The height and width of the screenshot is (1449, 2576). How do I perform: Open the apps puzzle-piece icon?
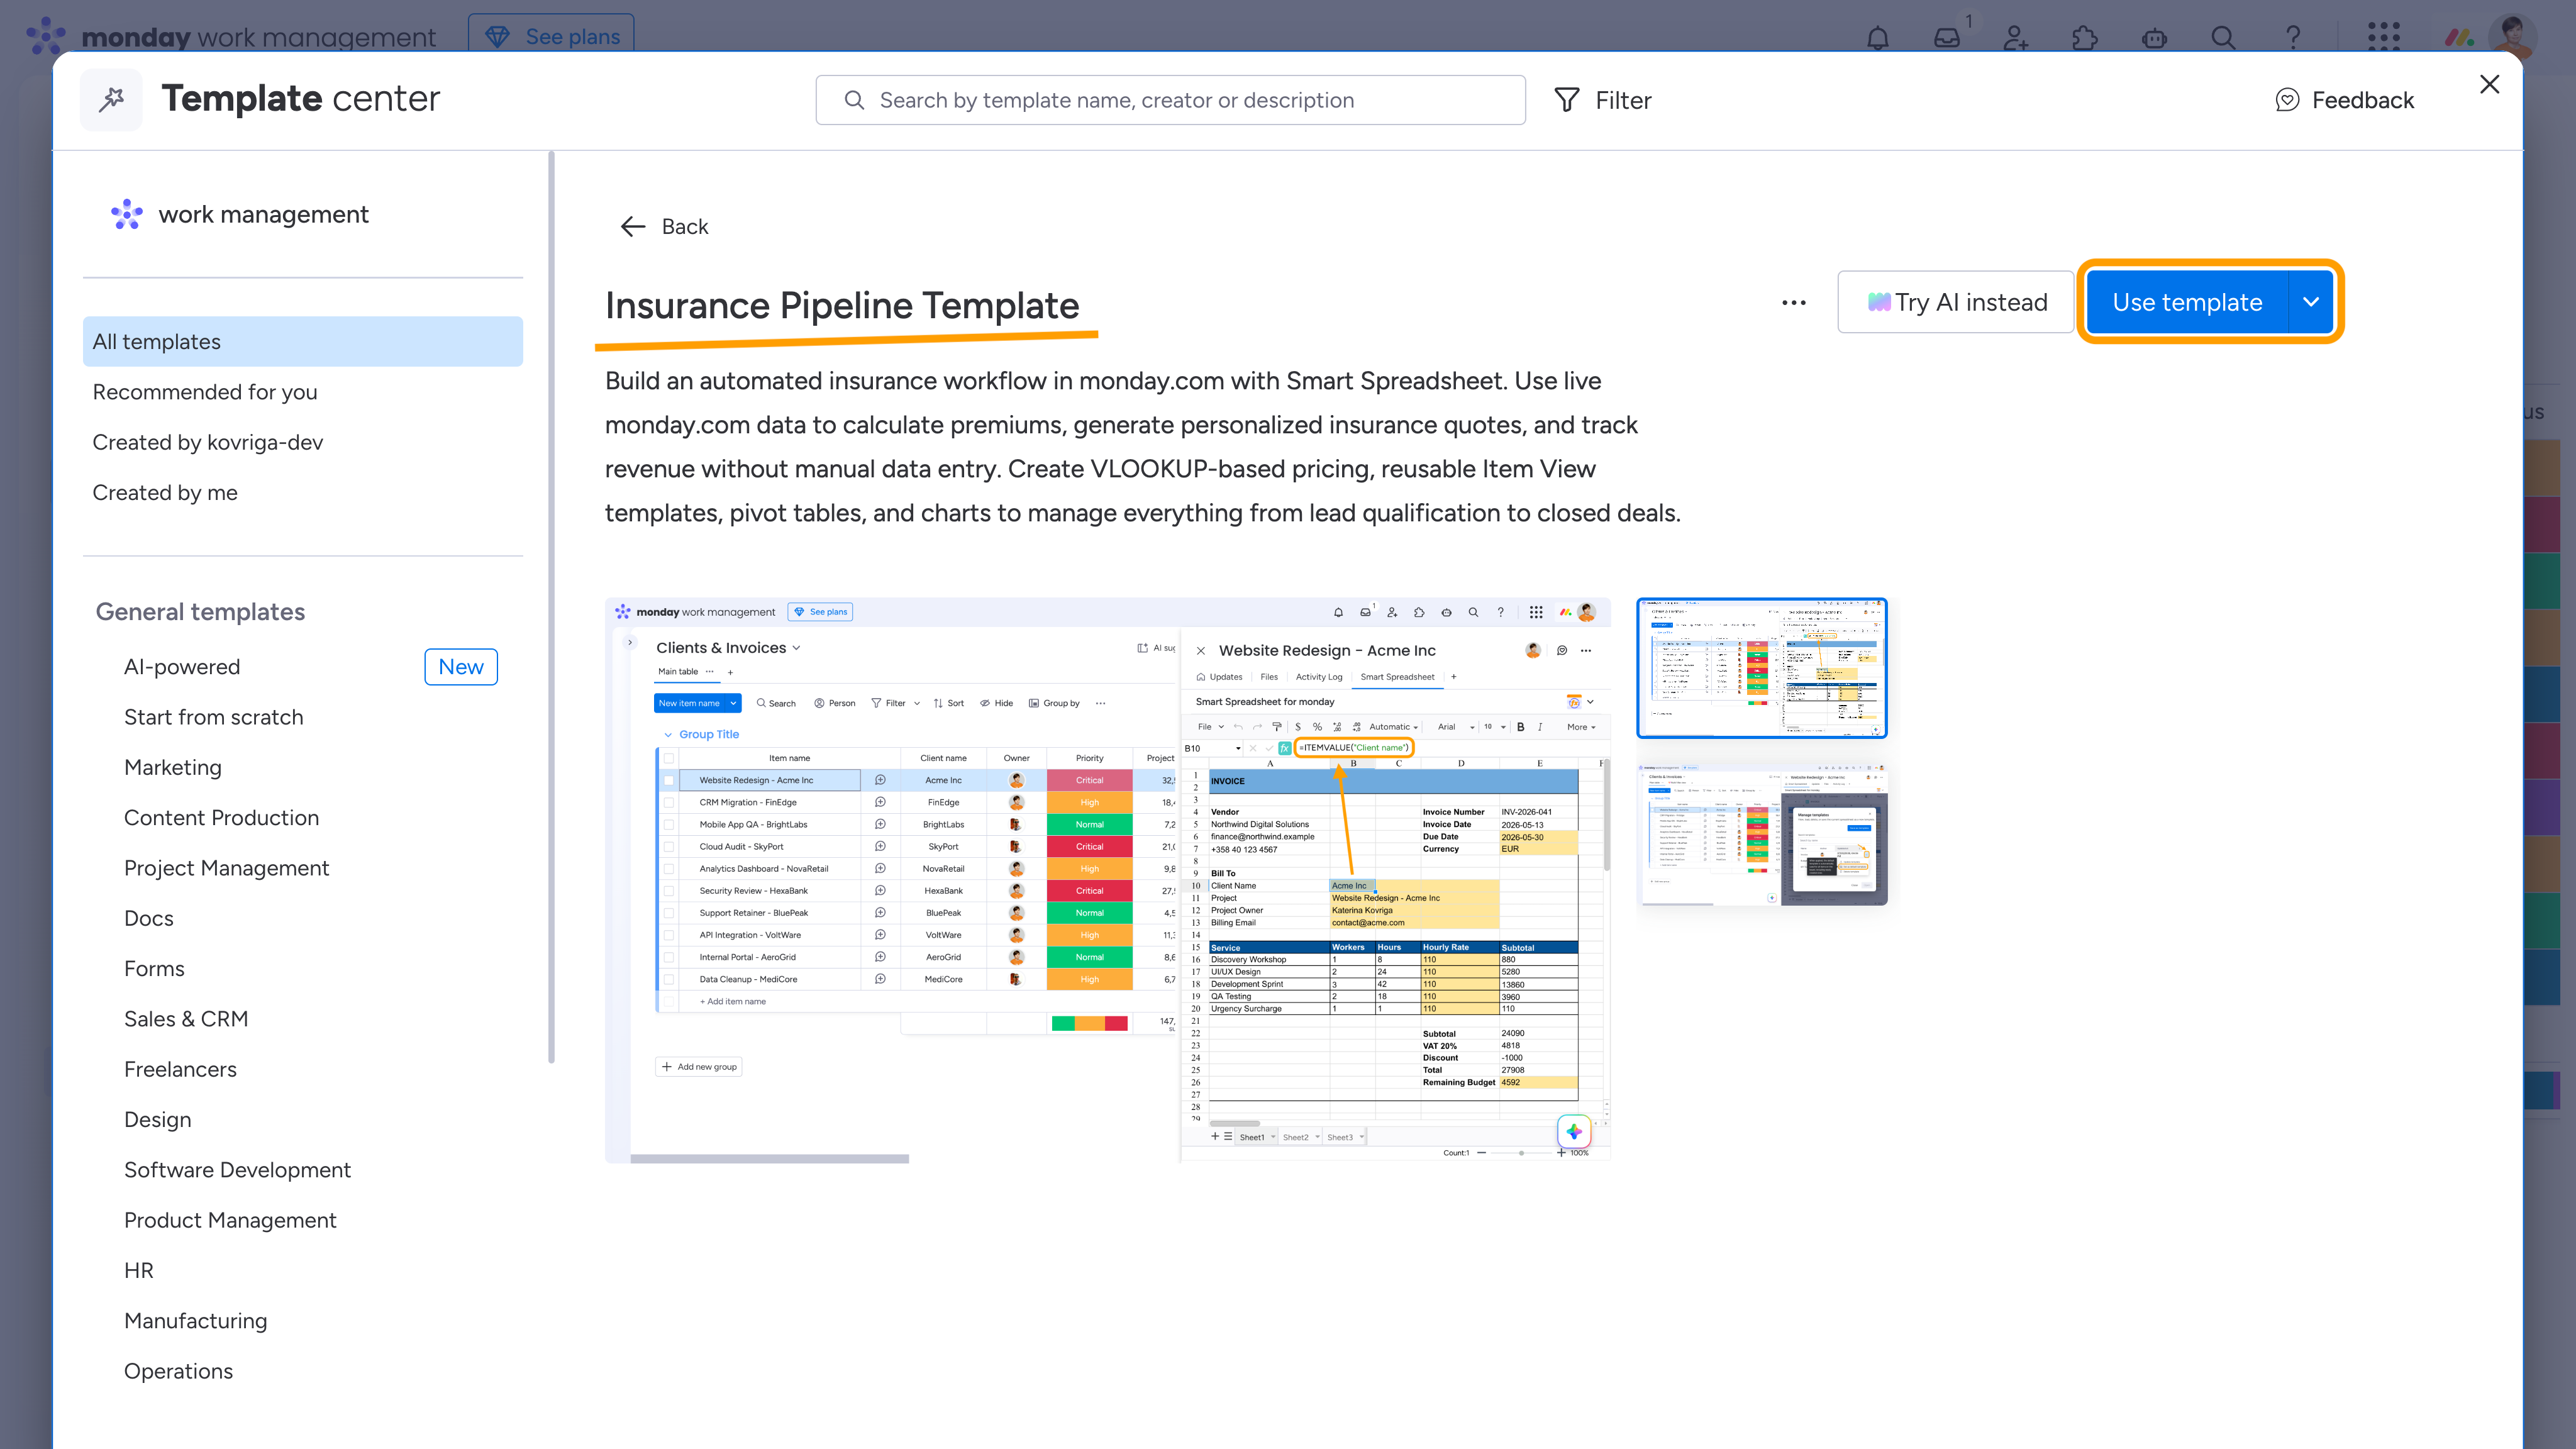2085,38
